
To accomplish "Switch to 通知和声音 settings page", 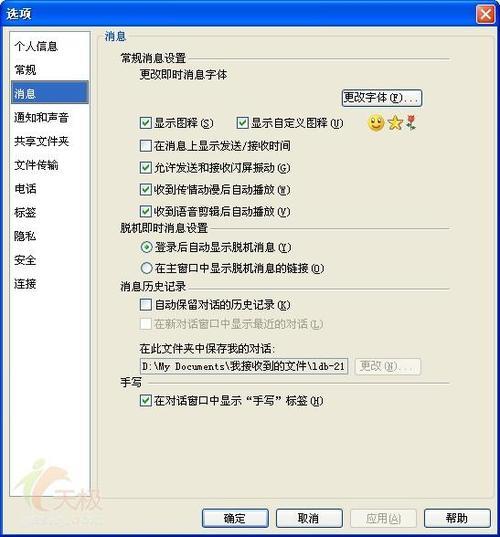I will point(41,117).
